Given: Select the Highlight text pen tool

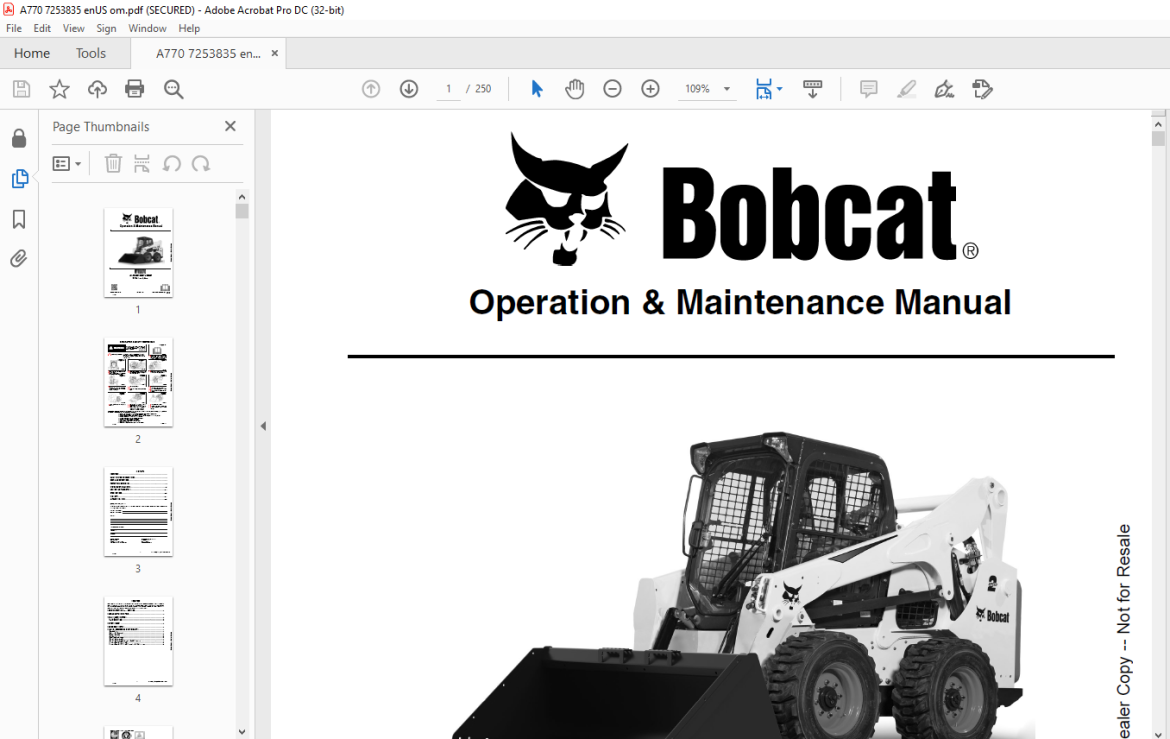Looking at the screenshot, I should click(907, 89).
